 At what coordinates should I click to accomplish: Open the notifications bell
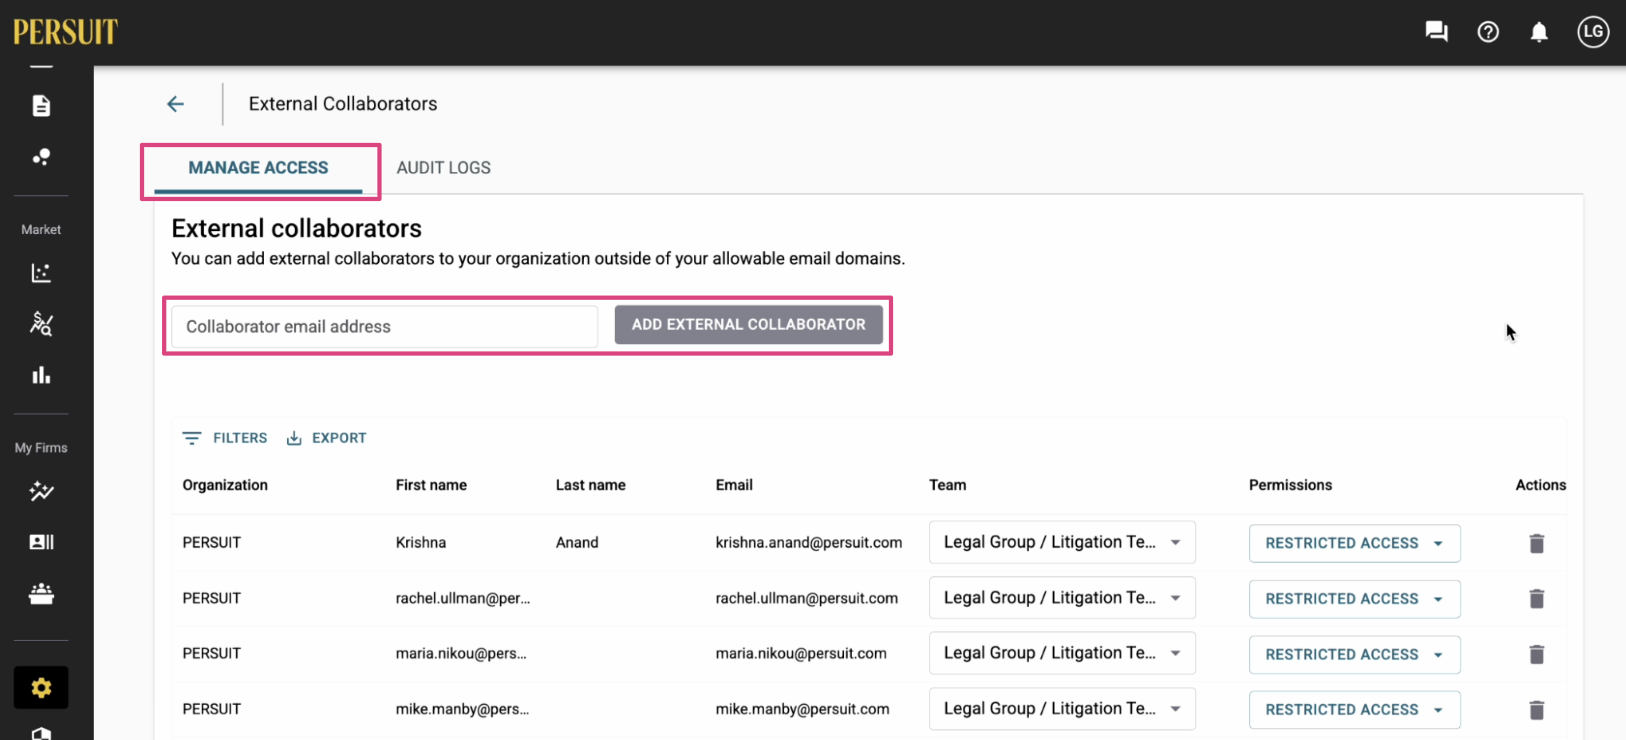pos(1539,32)
